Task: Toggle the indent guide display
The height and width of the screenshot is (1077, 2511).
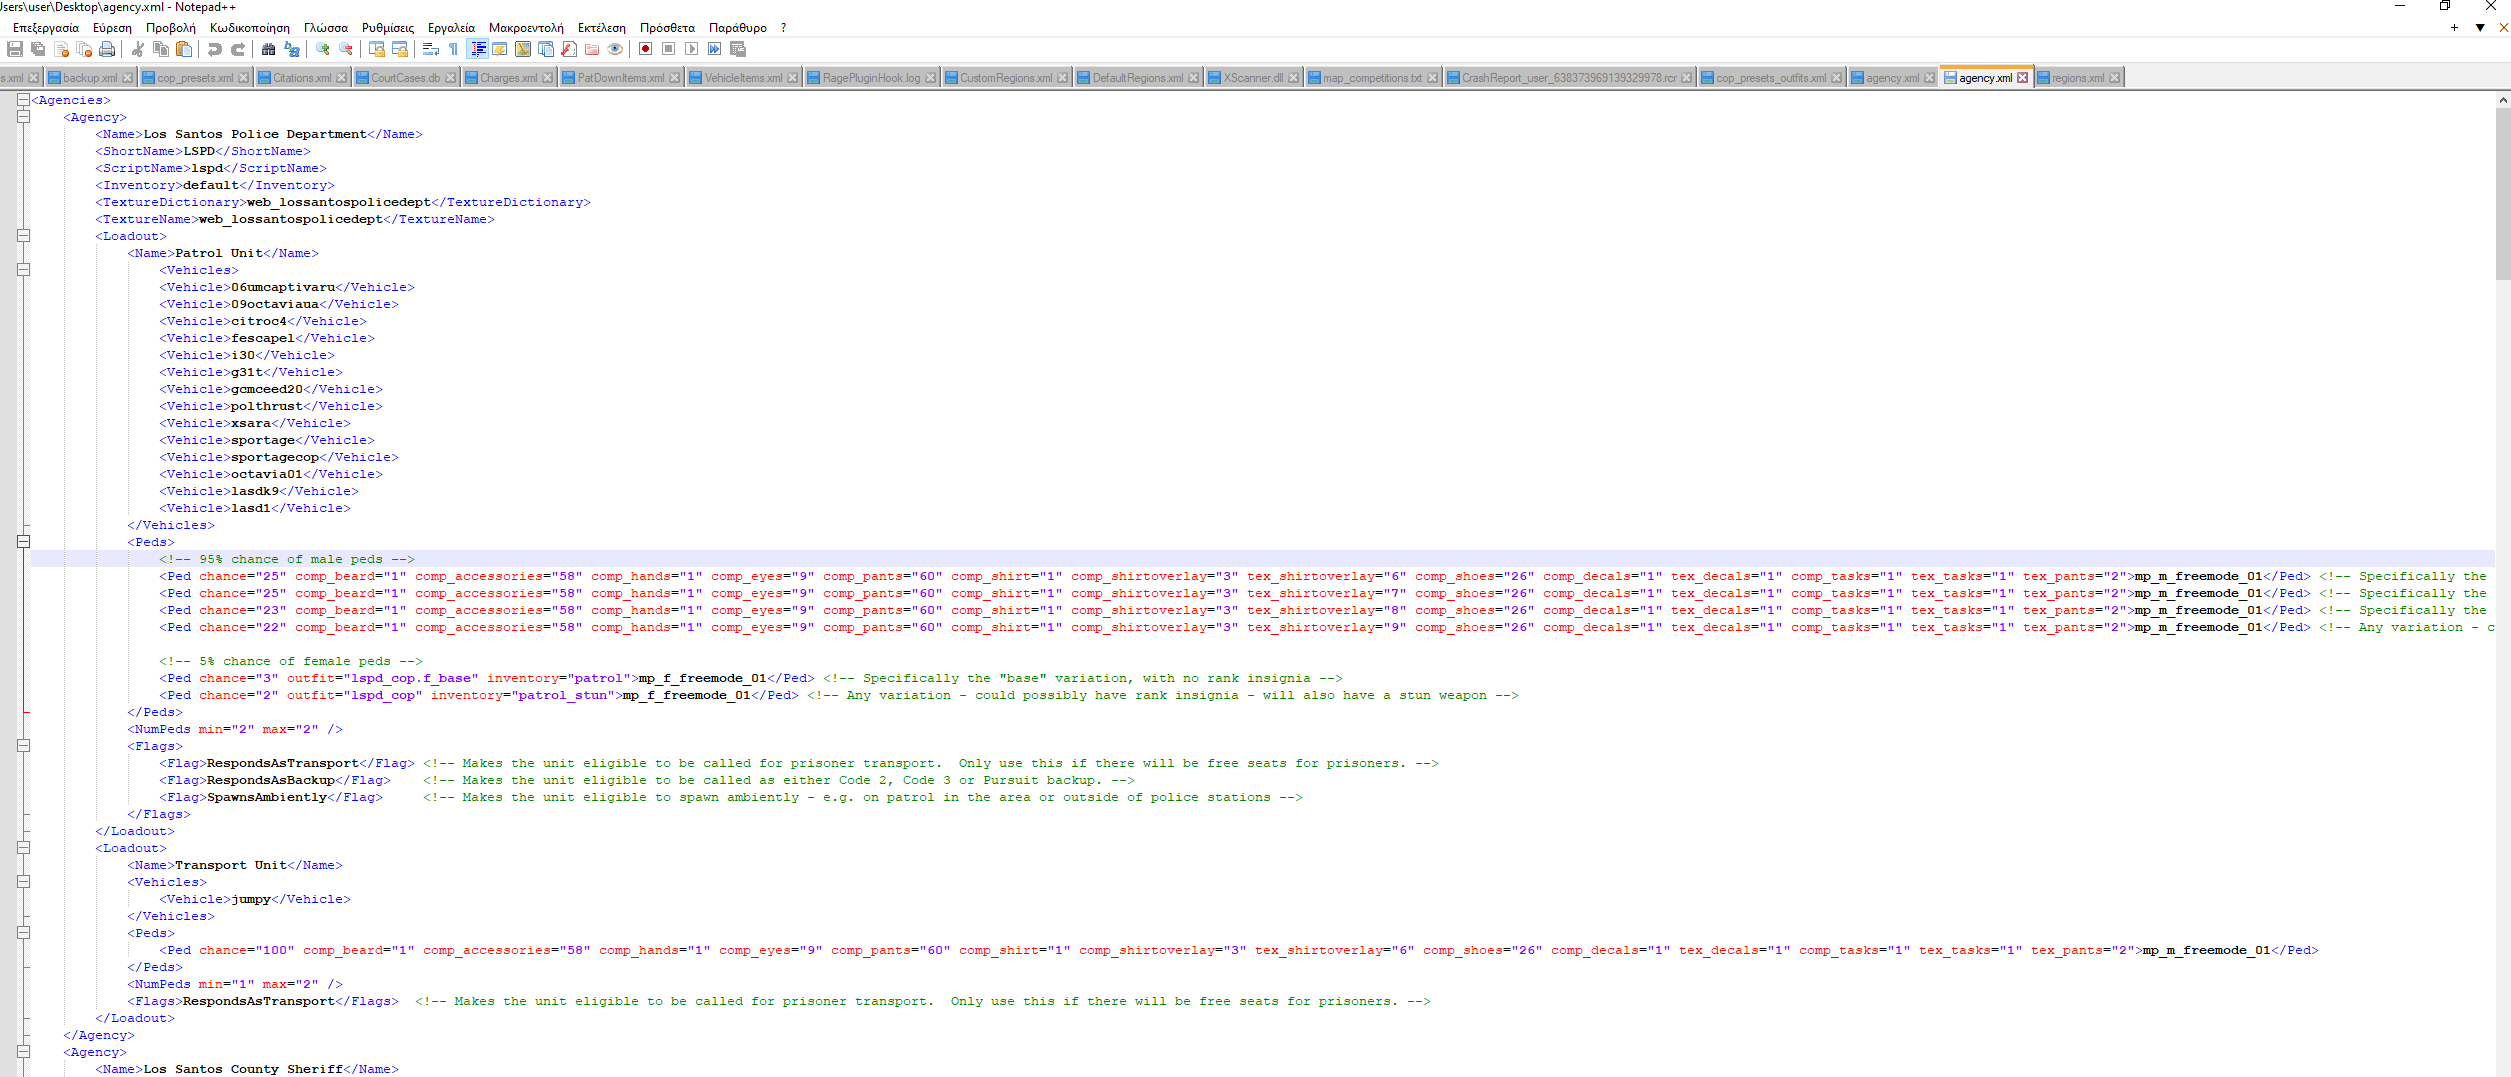Action: tap(478, 49)
